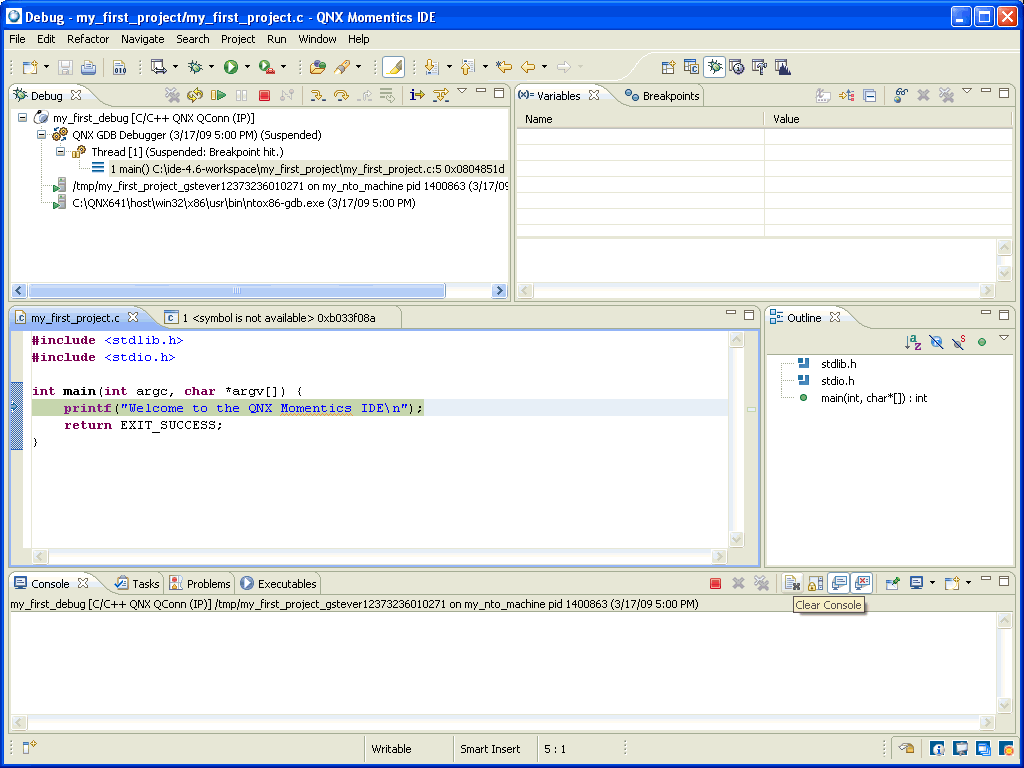Pin the Console view

coord(893,583)
